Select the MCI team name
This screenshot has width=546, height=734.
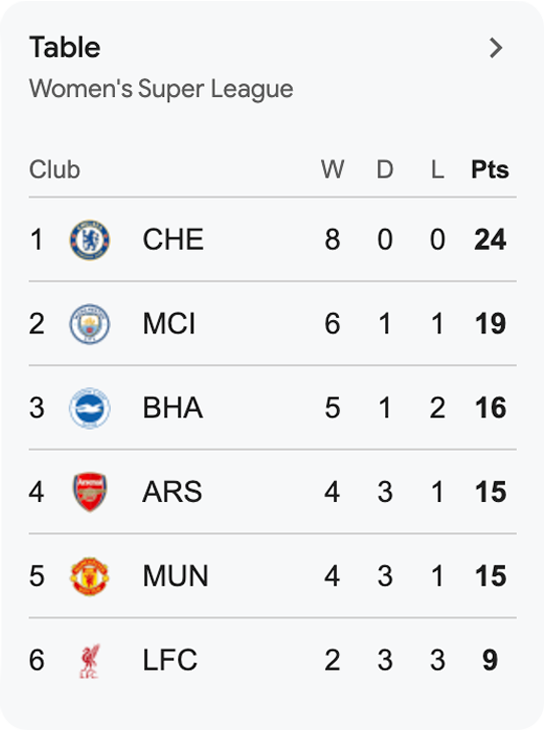169,324
